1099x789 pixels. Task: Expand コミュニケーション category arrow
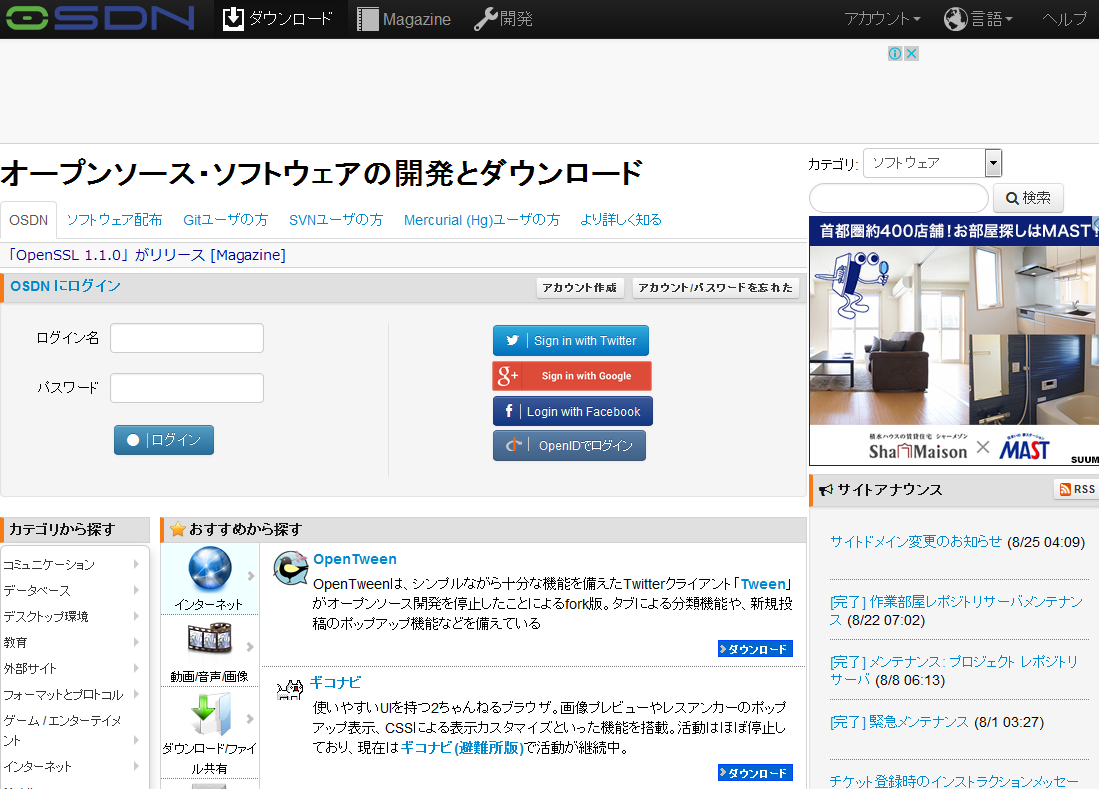[x=136, y=564]
